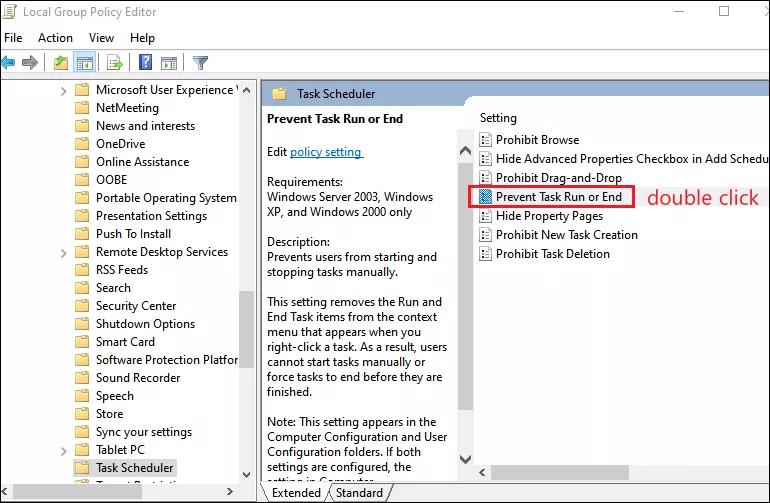770x503 pixels.
Task: Click the Prohibit Drag-and-Drop policy icon
Action: point(485,178)
